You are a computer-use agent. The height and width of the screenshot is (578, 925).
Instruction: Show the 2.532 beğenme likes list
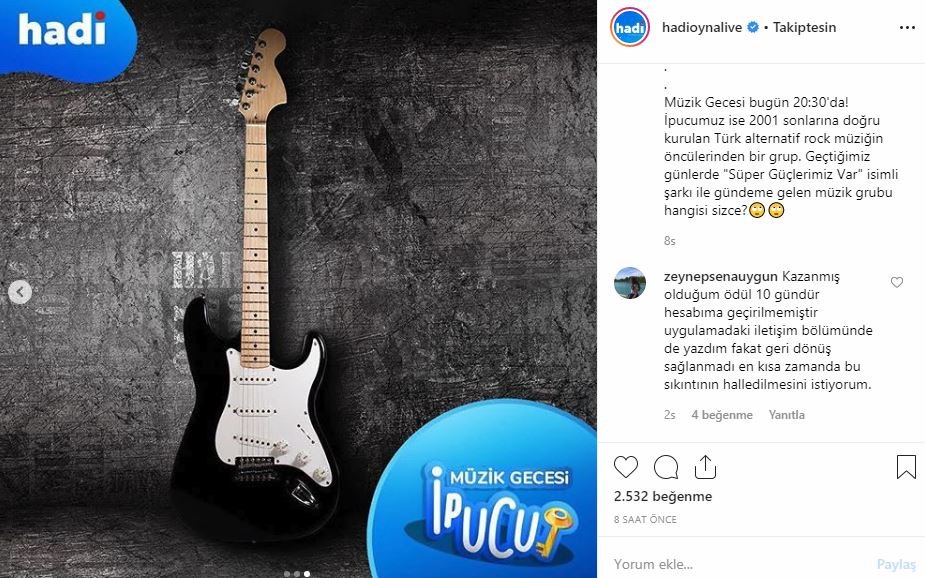click(x=663, y=497)
